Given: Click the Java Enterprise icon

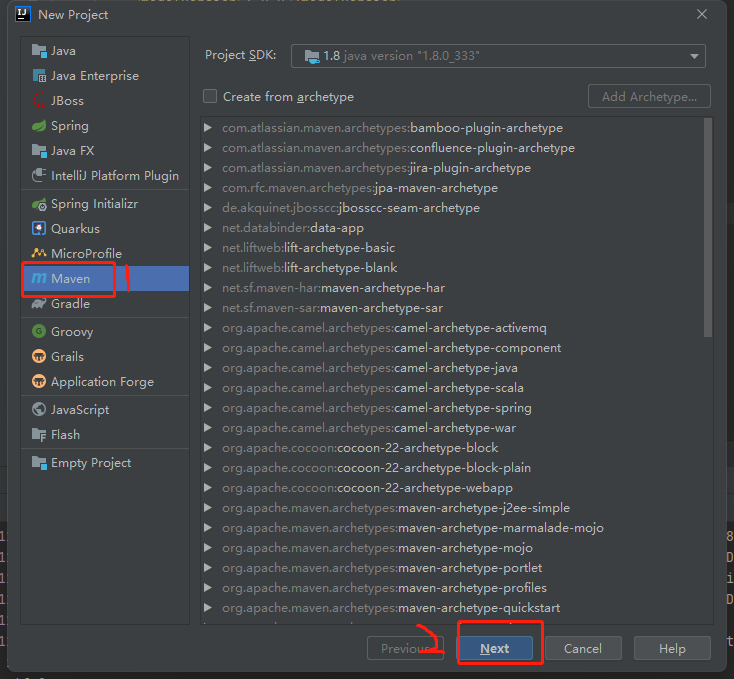Looking at the screenshot, I should 39,75.
